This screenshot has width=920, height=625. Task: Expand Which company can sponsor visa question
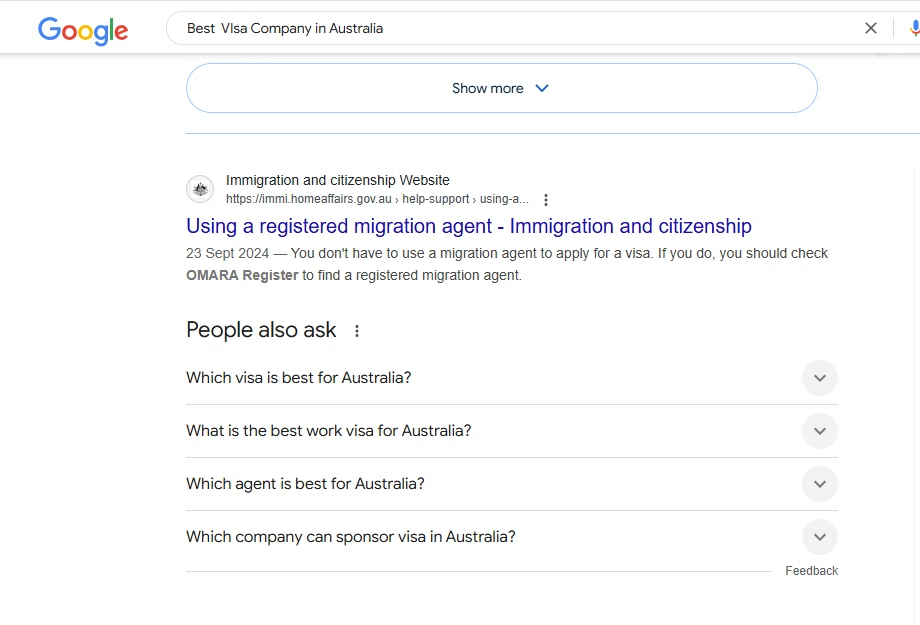pos(512,536)
